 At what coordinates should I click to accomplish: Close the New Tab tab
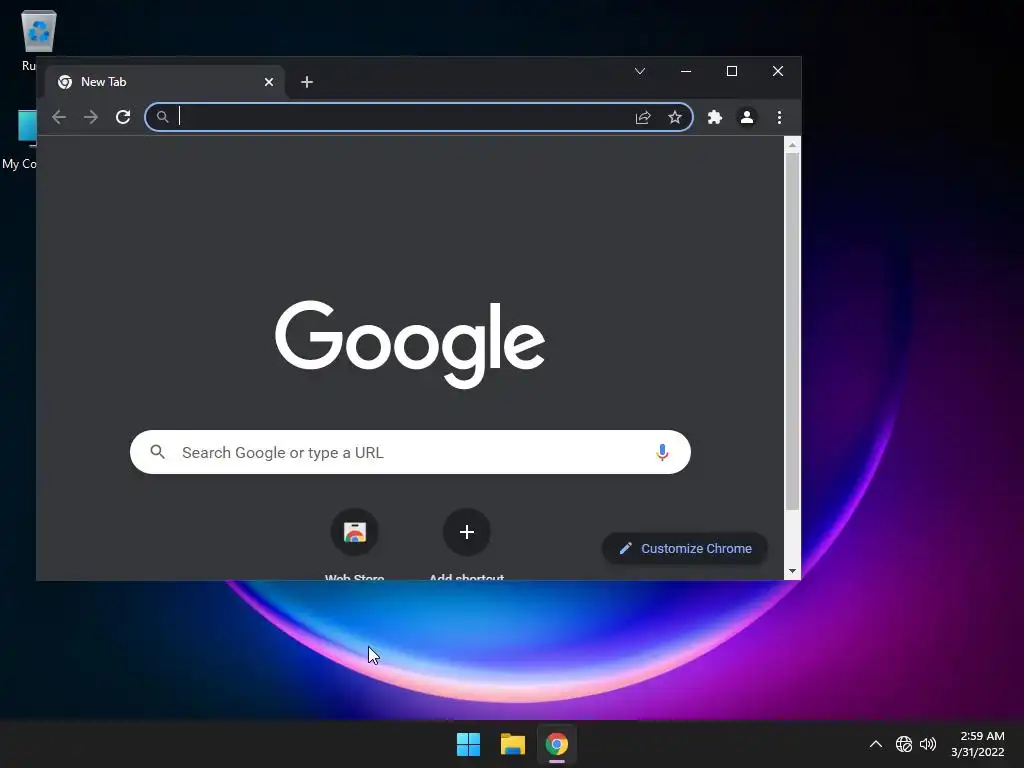(268, 82)
